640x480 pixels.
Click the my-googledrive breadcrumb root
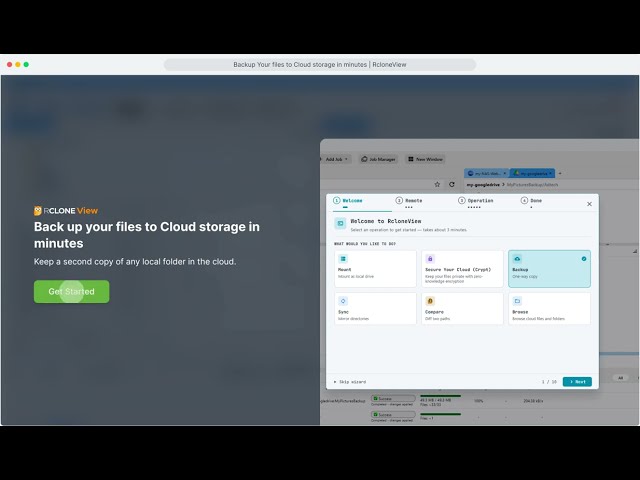point(483,185)
